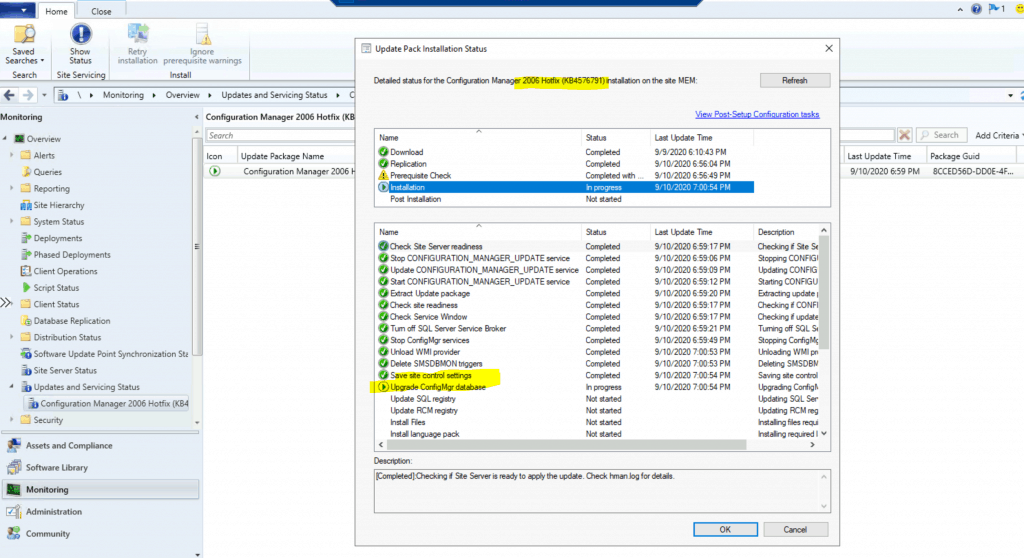
Task: Click vertical scrollbar of steps list
Action: 824,292
